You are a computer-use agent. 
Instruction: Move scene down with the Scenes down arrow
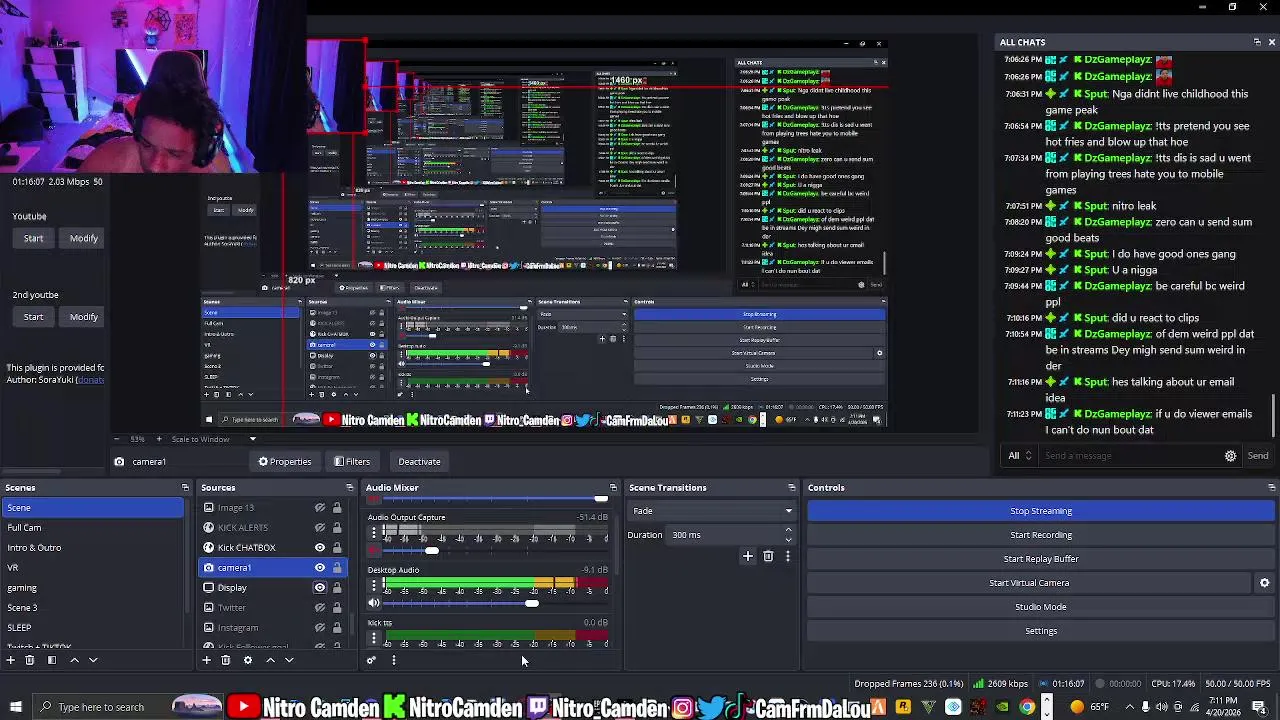[93, 660]
